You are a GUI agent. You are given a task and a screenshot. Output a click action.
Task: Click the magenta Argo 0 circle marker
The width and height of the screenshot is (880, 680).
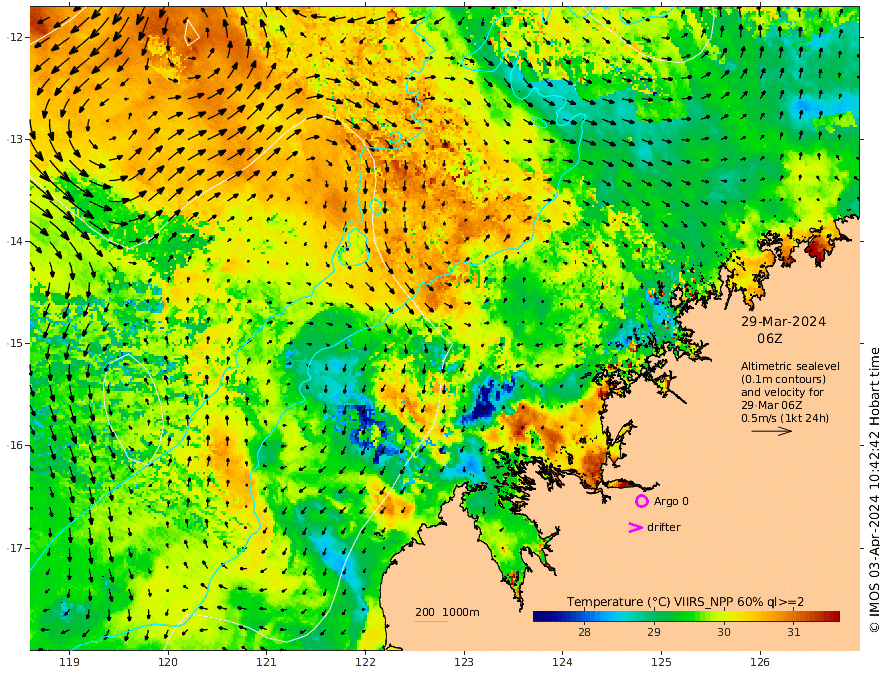point(641,501)
